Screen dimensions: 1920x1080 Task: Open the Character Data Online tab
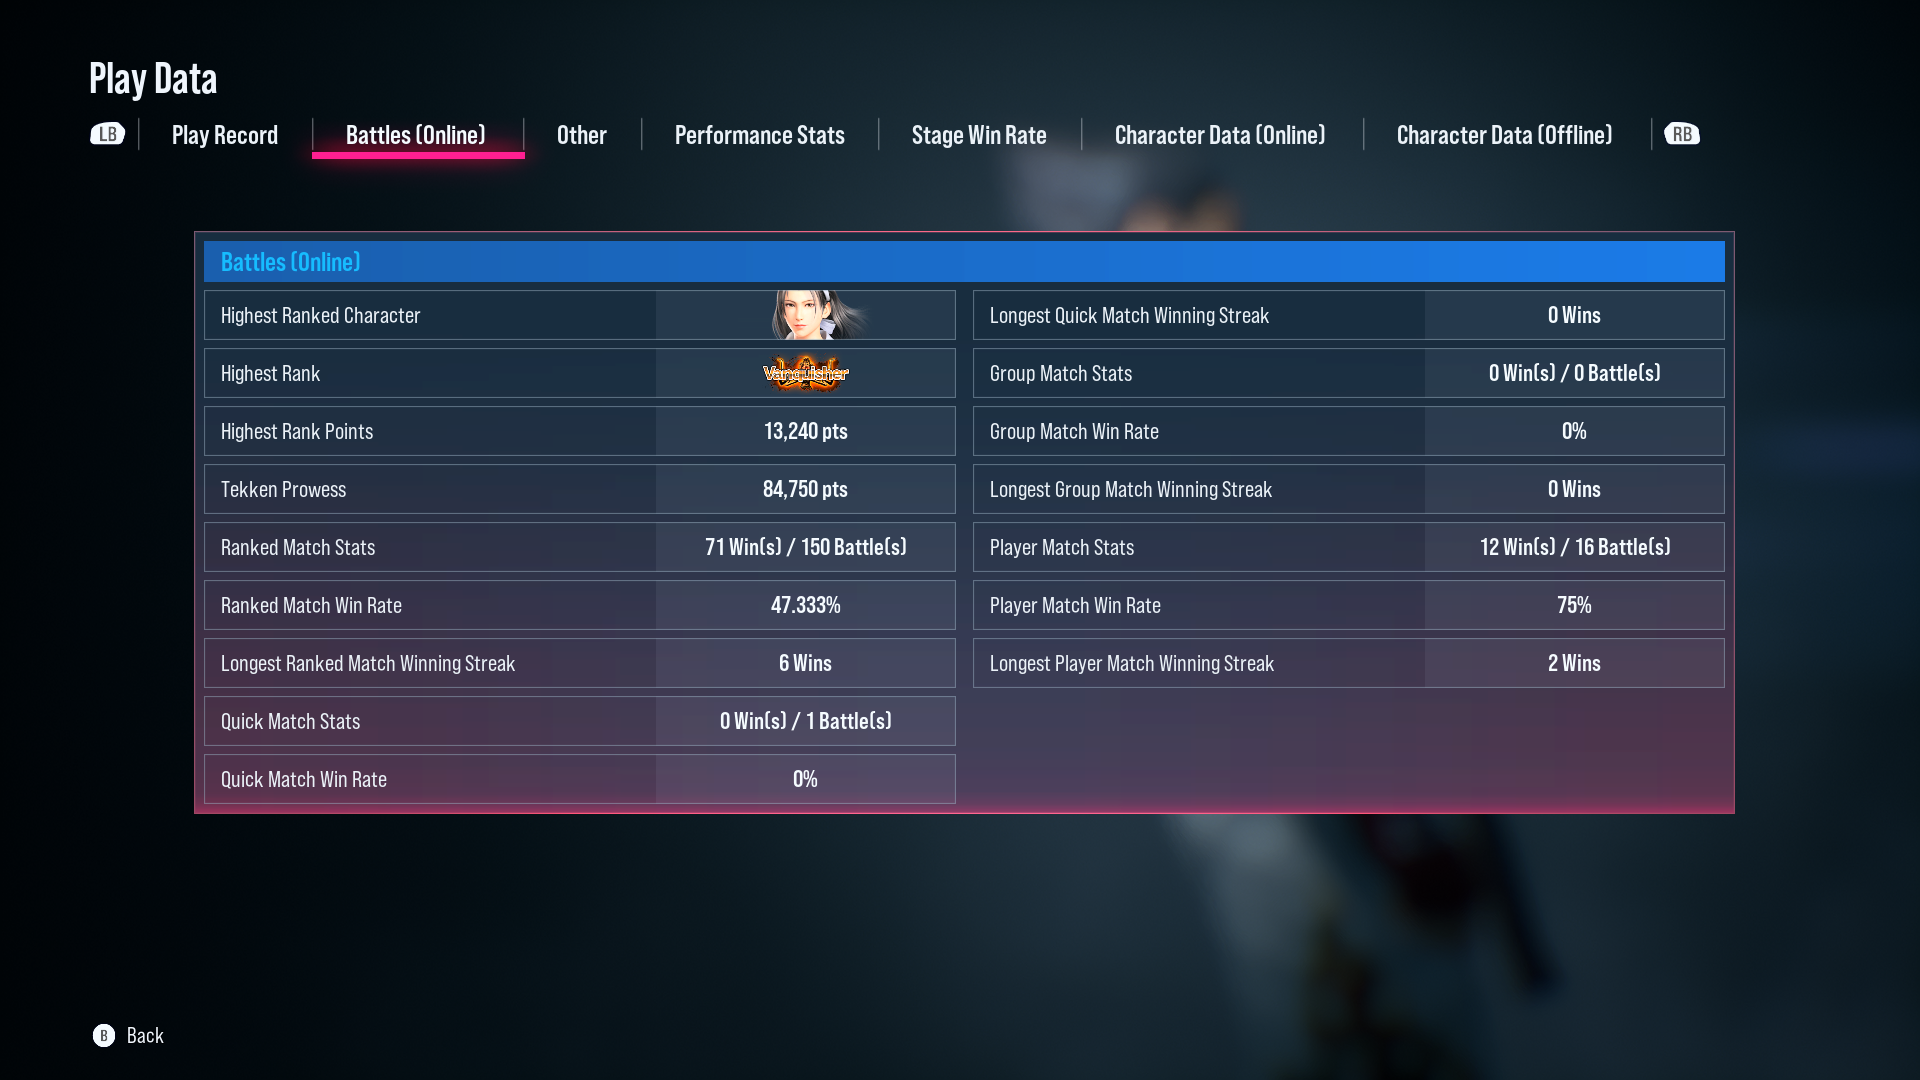tap(1218, 133)
